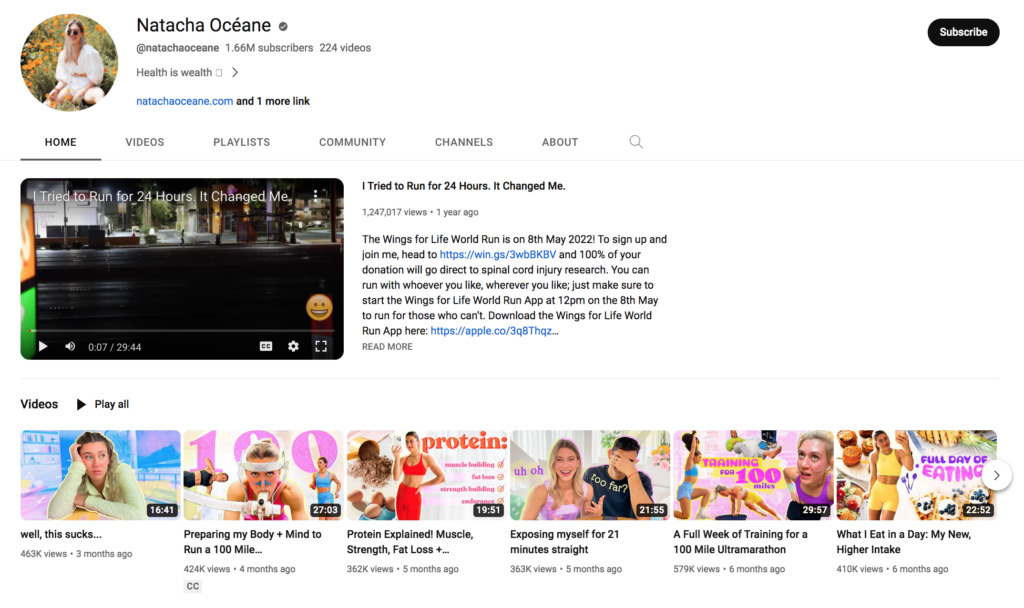This screenshot has width=1024, height=608.
Task: Go to the About tab
Action: coord(560,142)
